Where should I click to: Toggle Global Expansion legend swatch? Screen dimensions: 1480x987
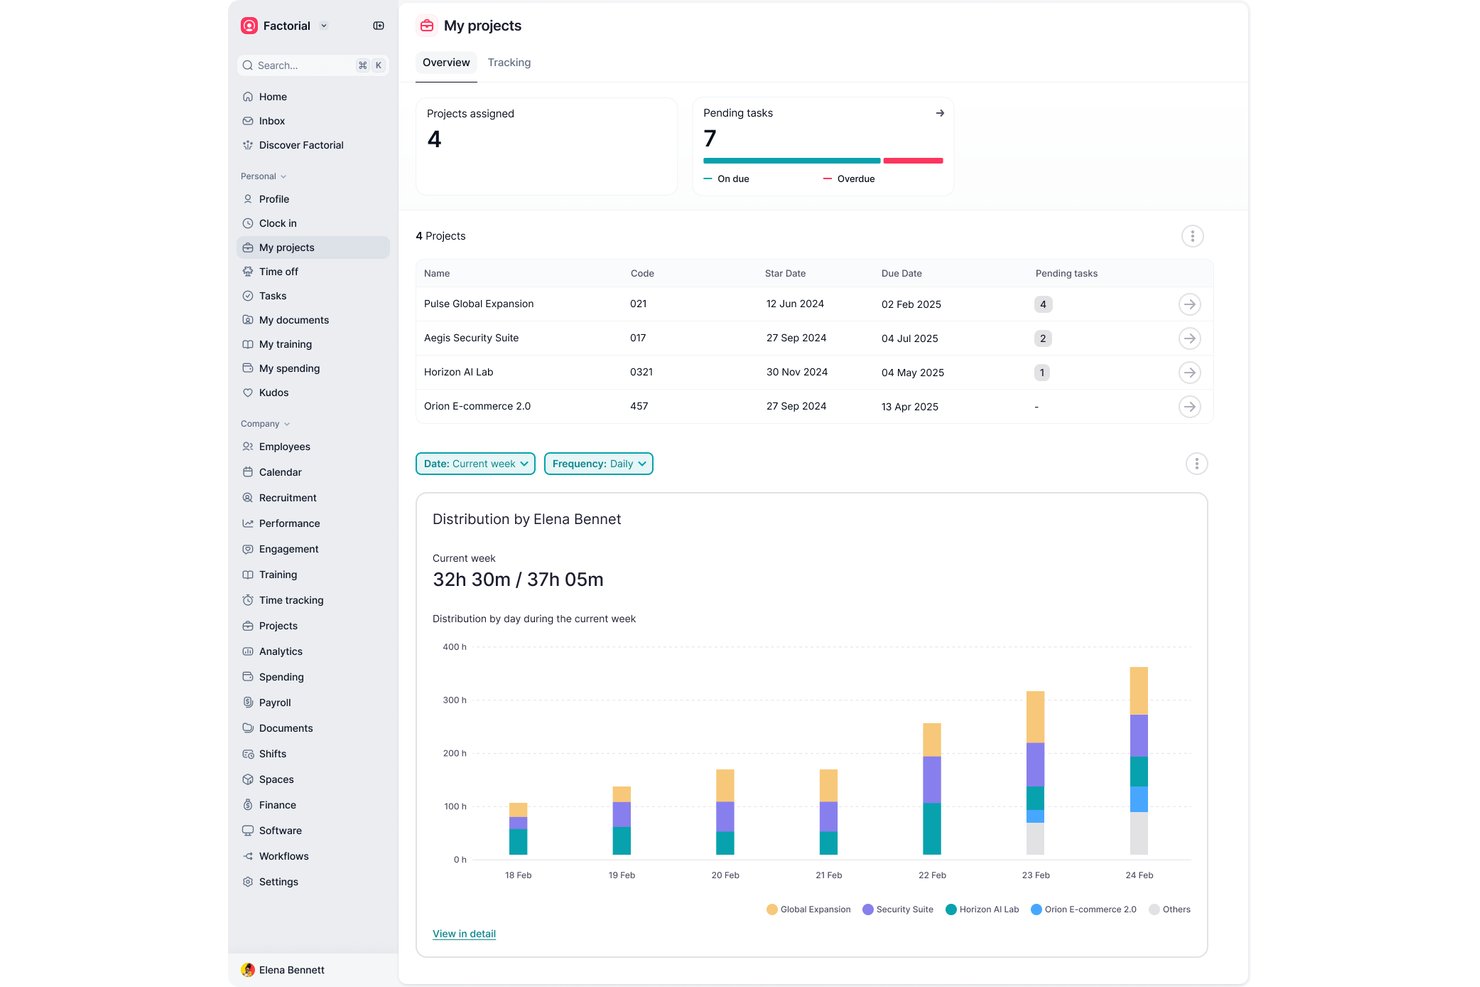pos(772,910)
